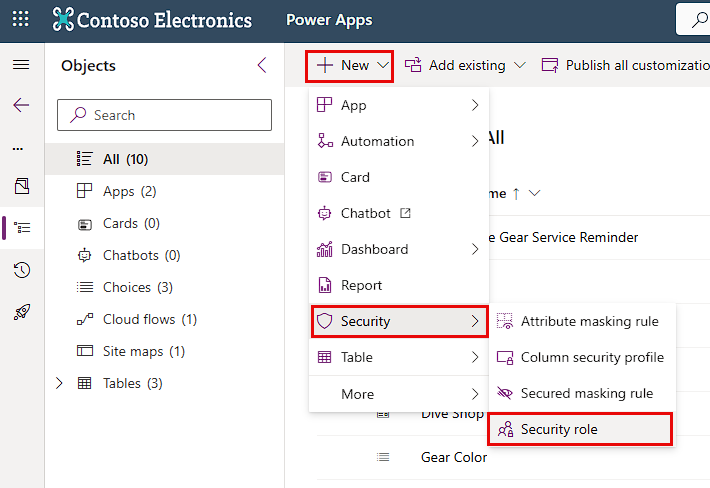Click the Contoso Electronics logo icon
The image size is (710, 488).
coord(64,19)
